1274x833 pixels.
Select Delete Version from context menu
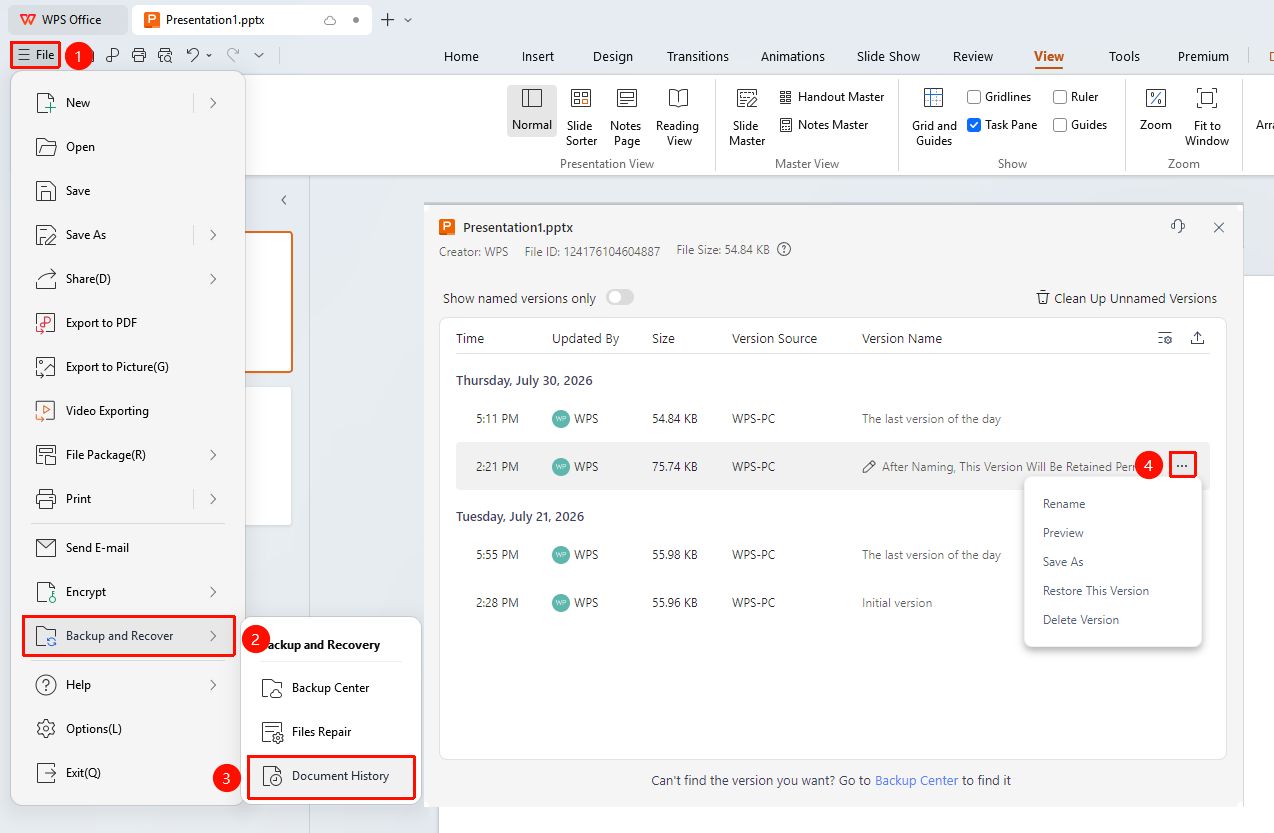click(1081, 620)
